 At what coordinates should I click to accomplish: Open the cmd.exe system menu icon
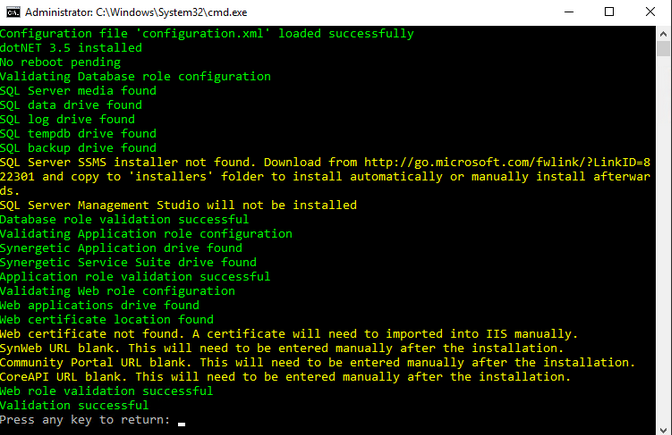point(13,12)
